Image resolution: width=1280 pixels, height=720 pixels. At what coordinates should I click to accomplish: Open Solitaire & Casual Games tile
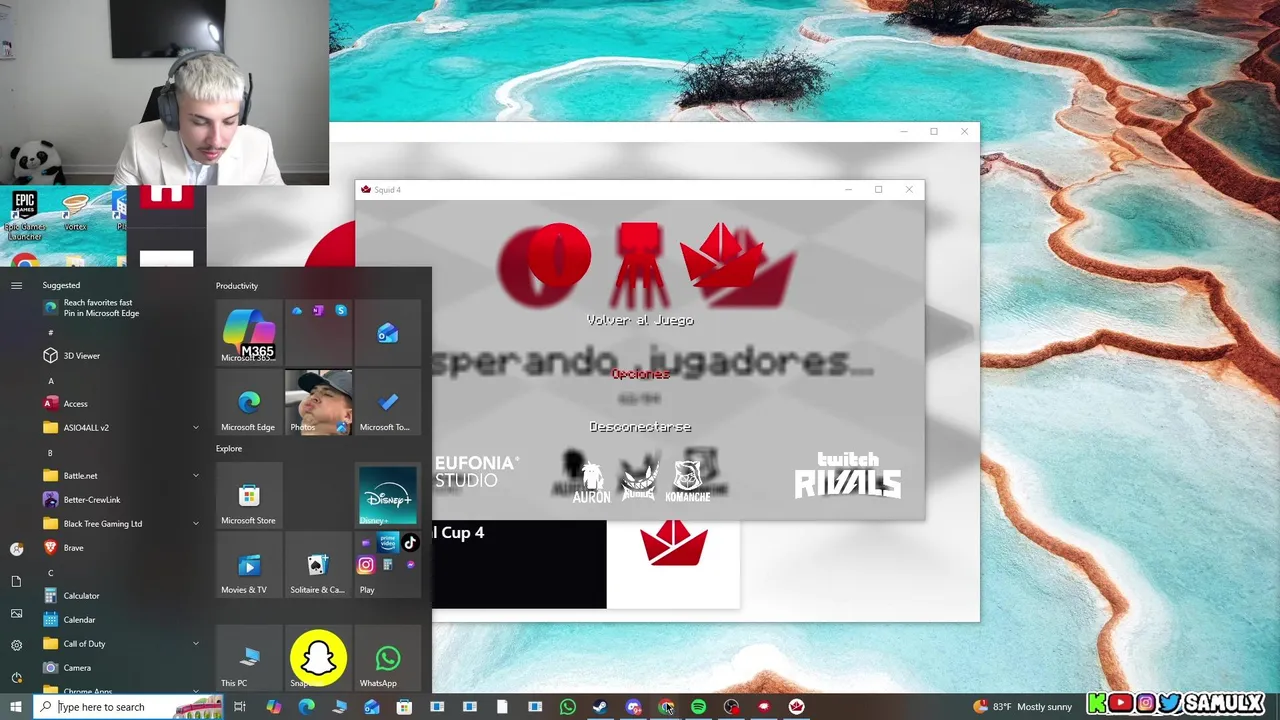click(x=318, y=564)
